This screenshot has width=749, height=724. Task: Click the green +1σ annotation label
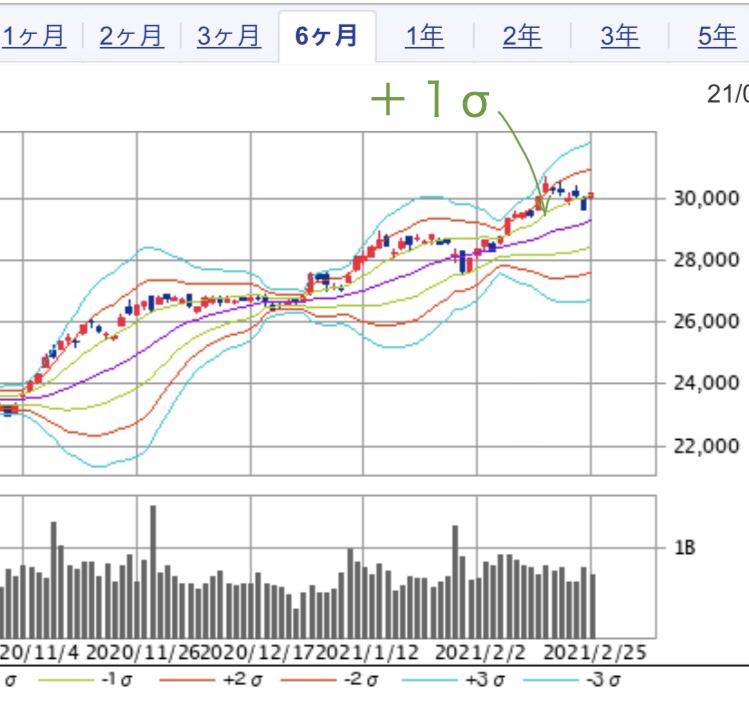pyautogui.click(x=430, y=101)
